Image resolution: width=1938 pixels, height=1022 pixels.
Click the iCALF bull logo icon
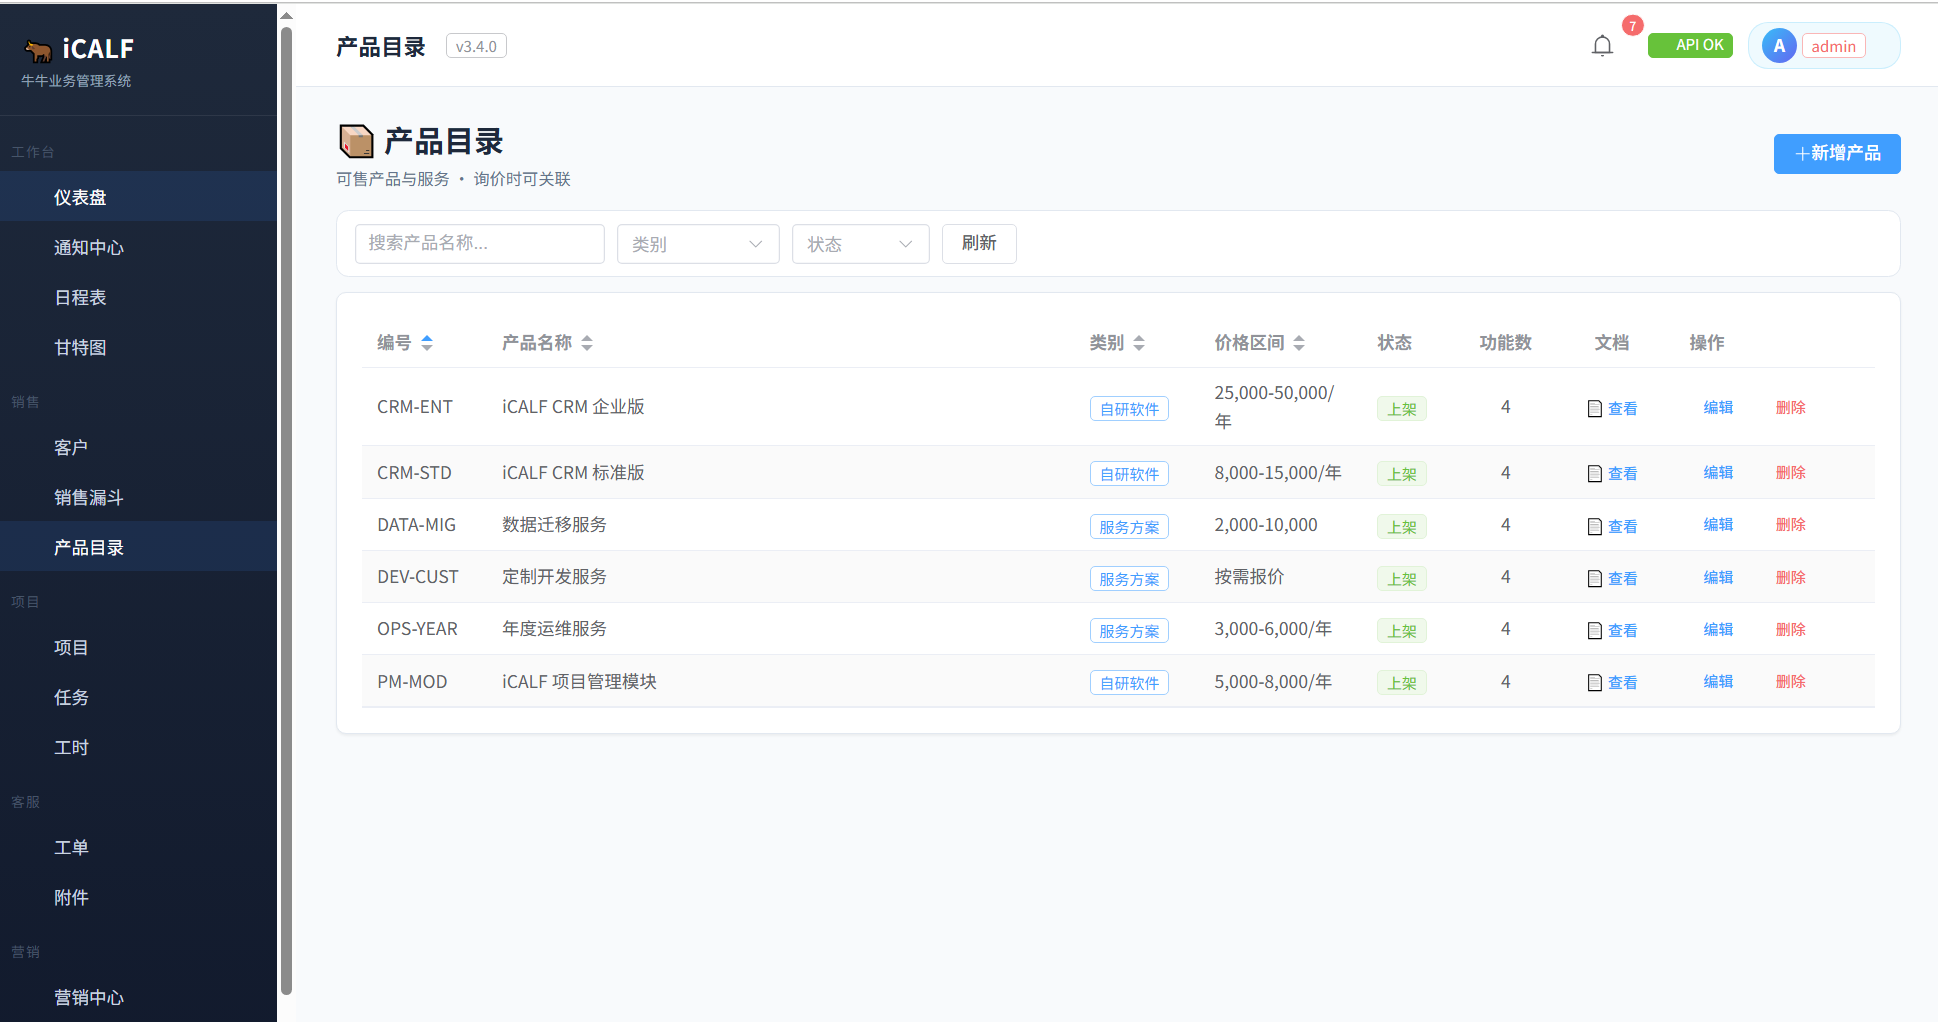point(38,50)
